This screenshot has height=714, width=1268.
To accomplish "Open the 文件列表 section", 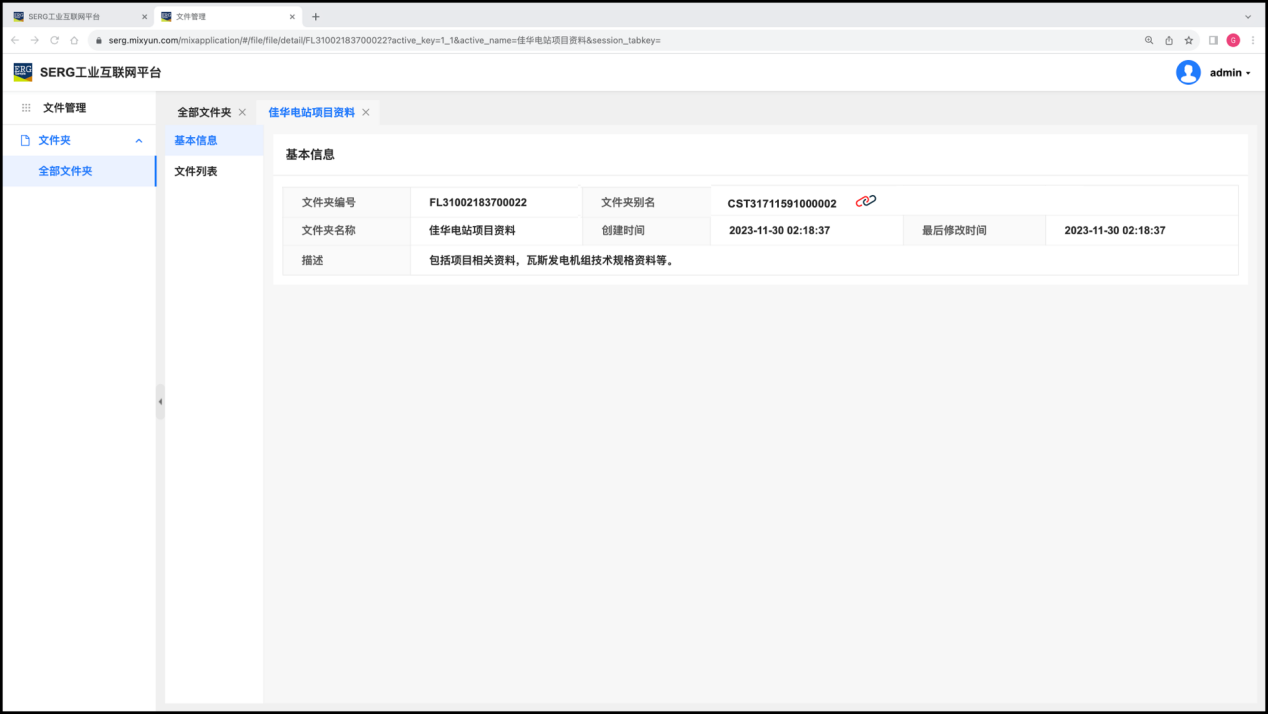I will [196, 171].
